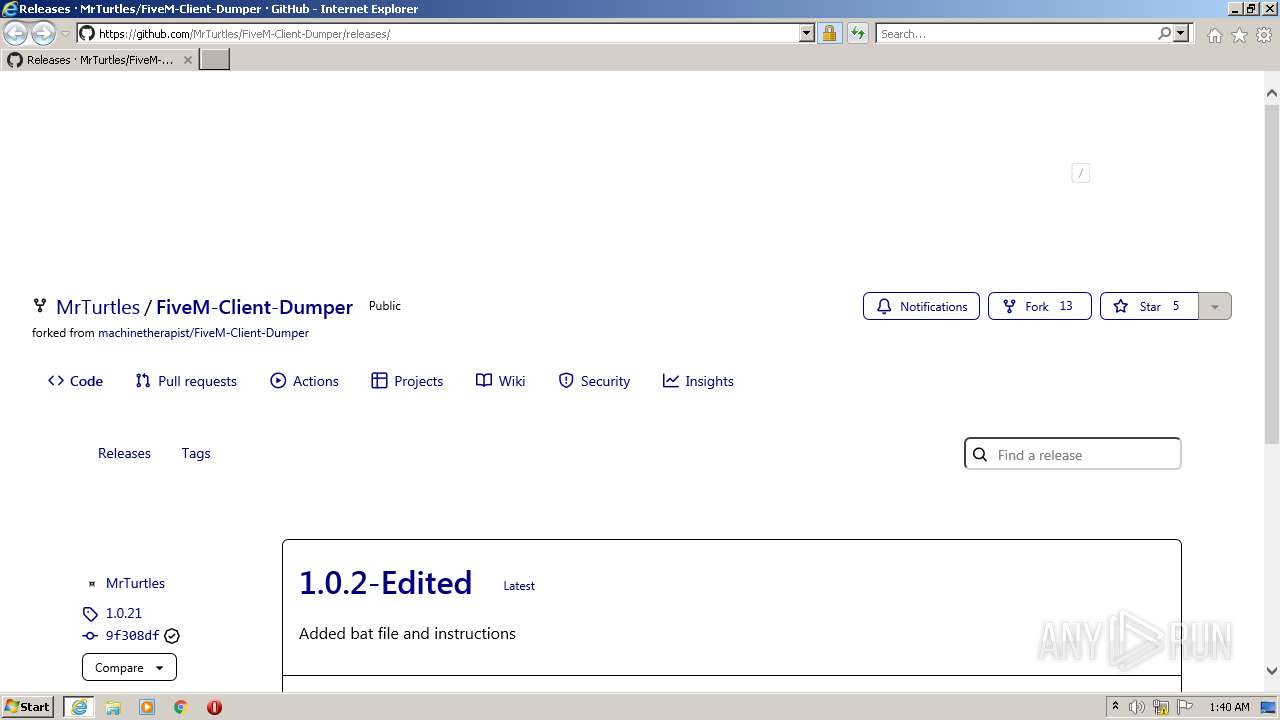
Task: Expand the Compare dropdown
Action: click(x=129, y=667)
